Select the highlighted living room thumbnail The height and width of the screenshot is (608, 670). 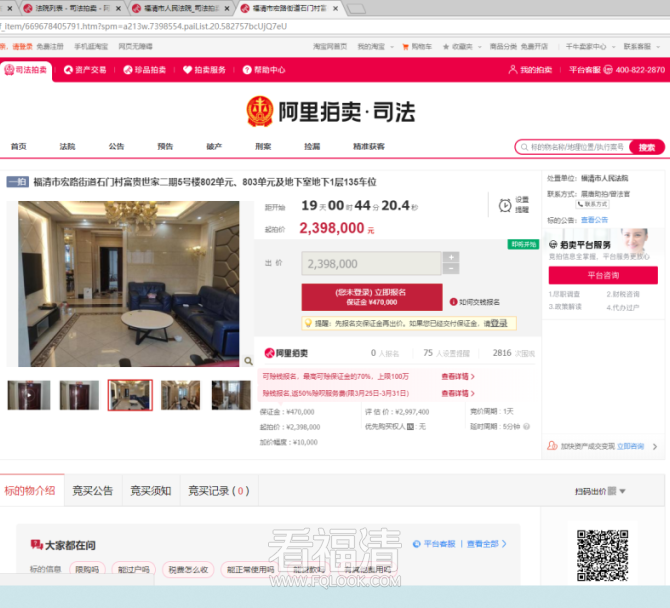[x=130, y=395]
